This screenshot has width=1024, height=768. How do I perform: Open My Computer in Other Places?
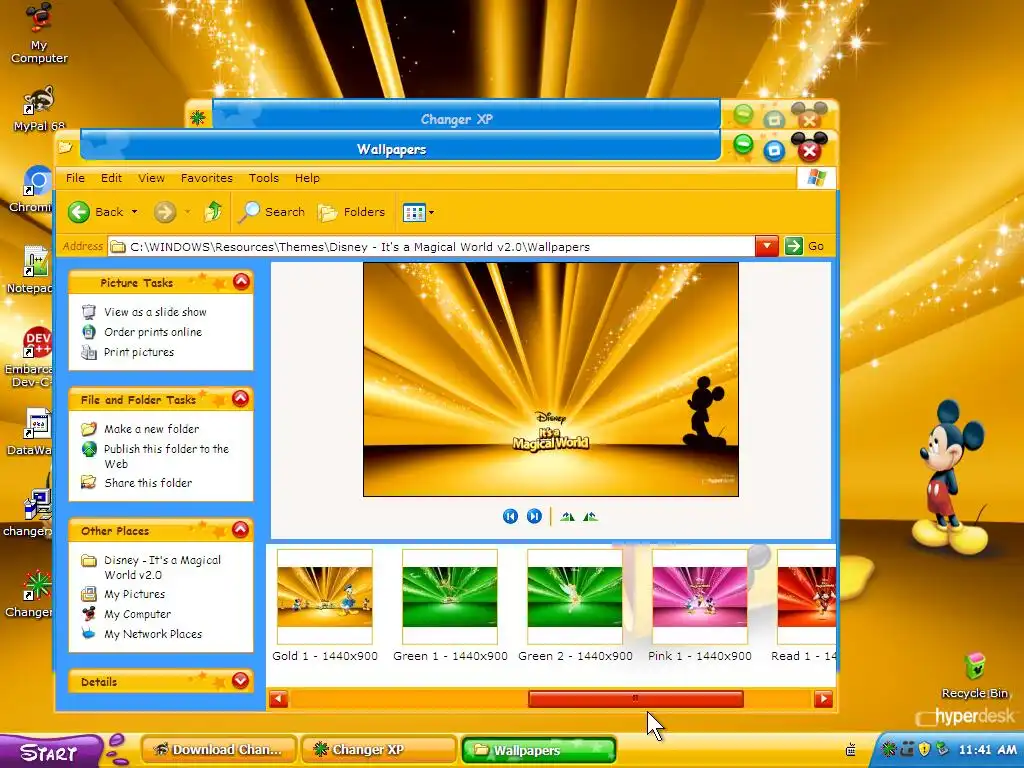[x=138, y=615]
